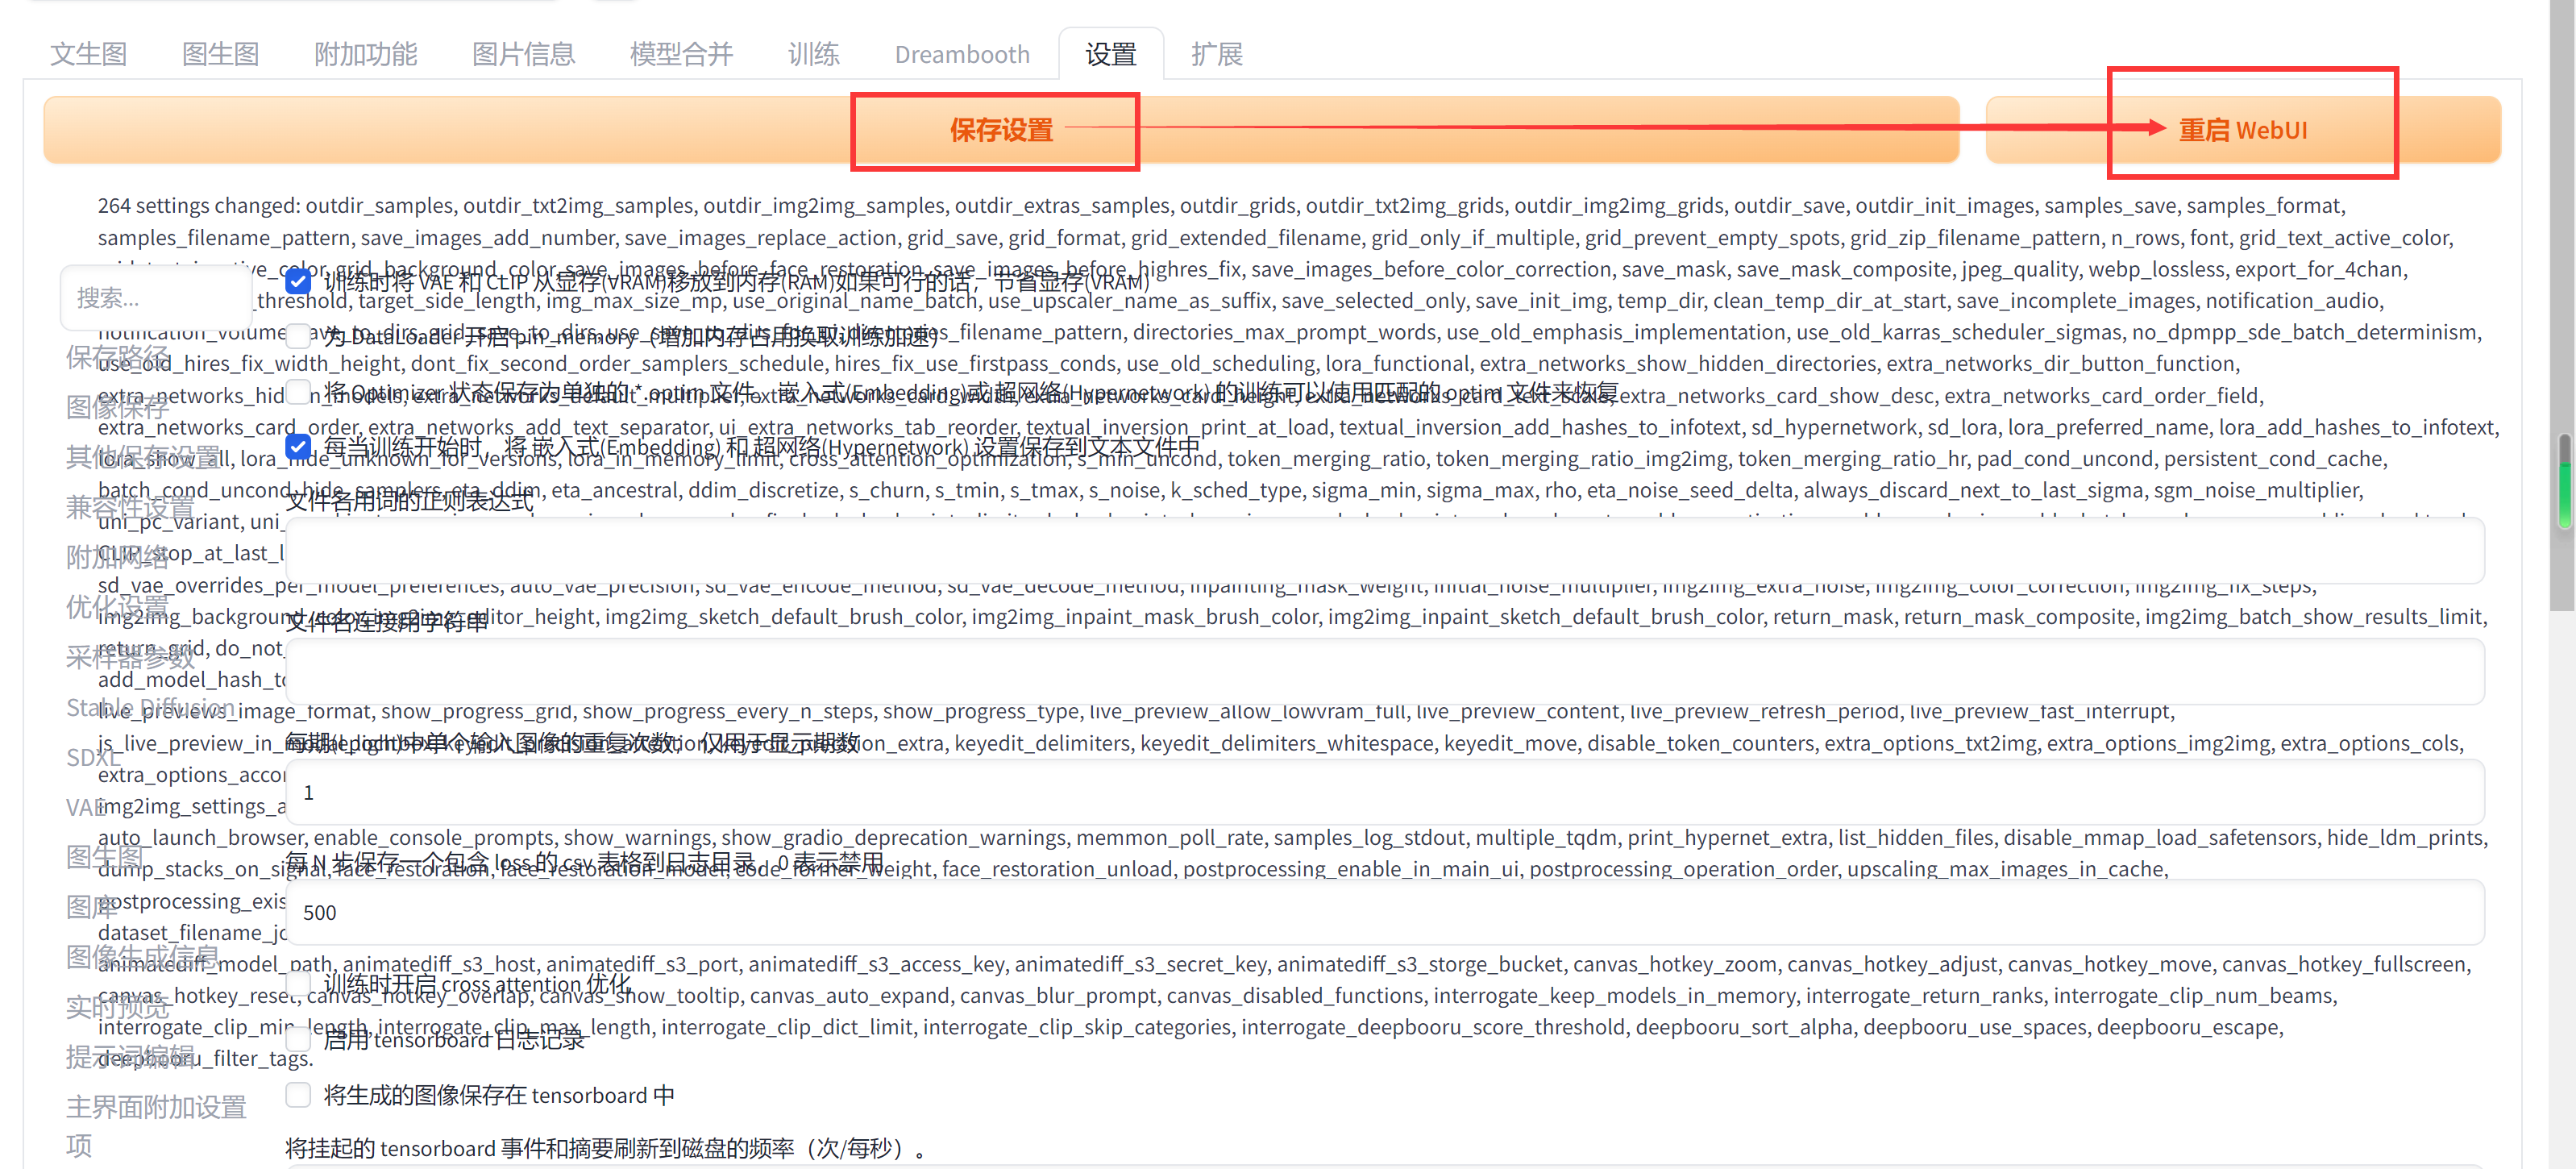Viewport: 2576px width, 1169px height.
Task: Switch to the 文生图 tab
Action: [x=89, y=54]
